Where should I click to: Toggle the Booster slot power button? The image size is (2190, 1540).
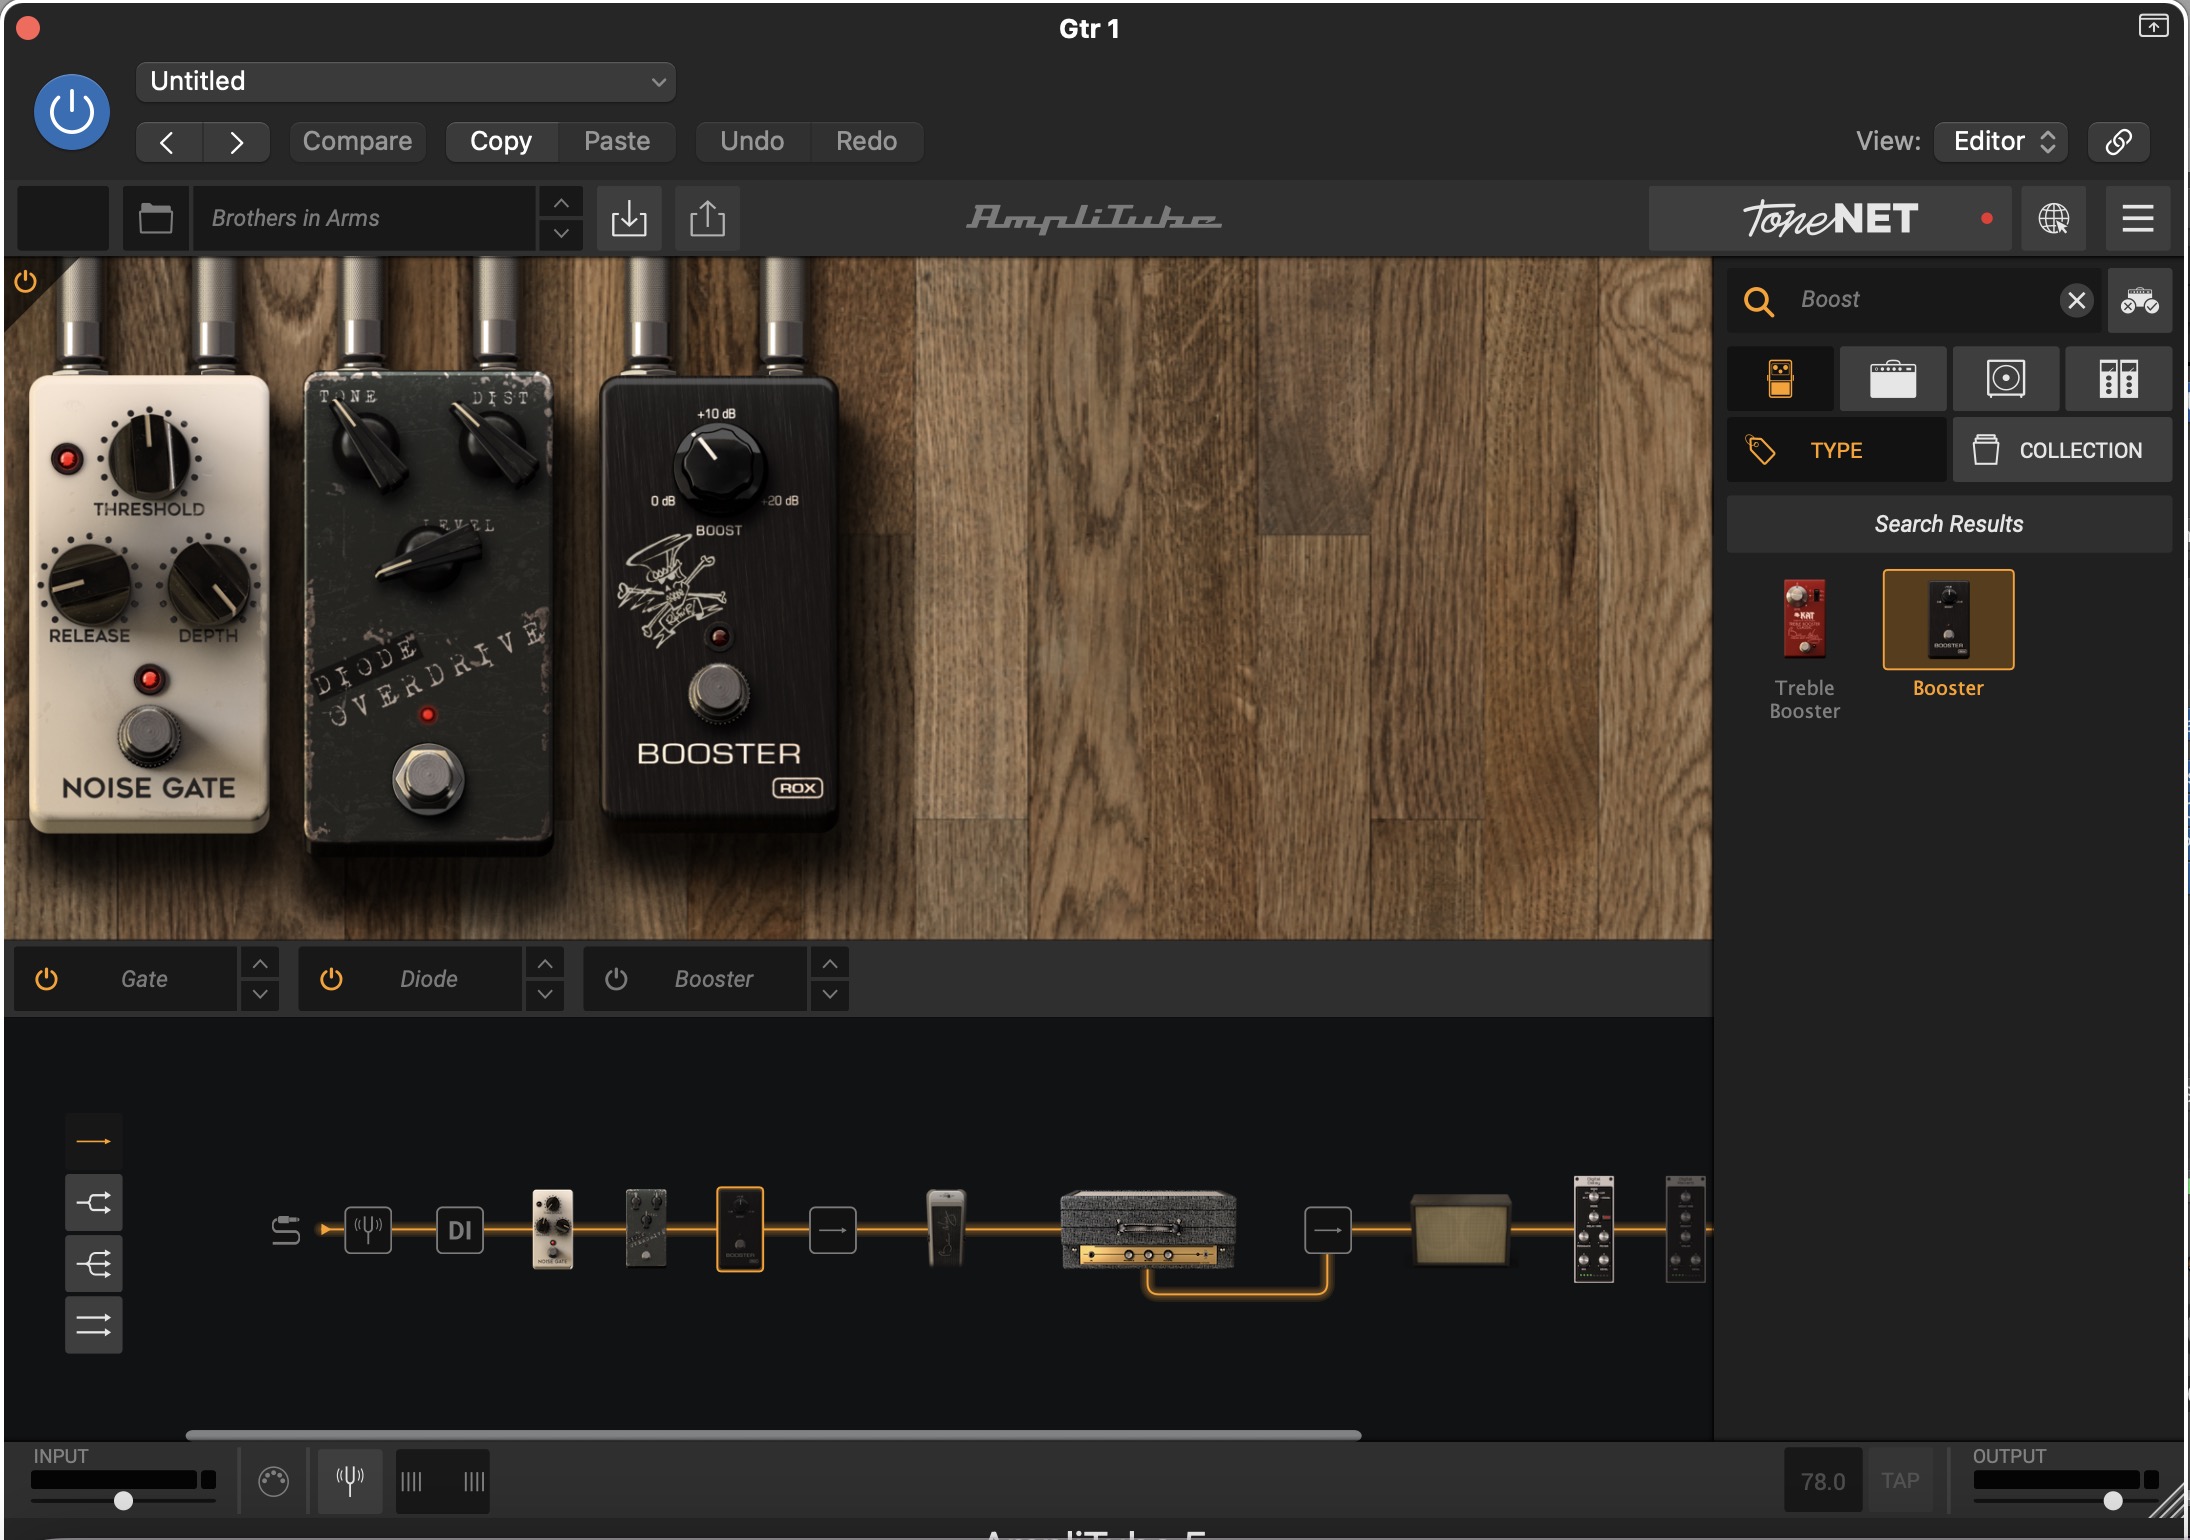(x=616, y=979)
